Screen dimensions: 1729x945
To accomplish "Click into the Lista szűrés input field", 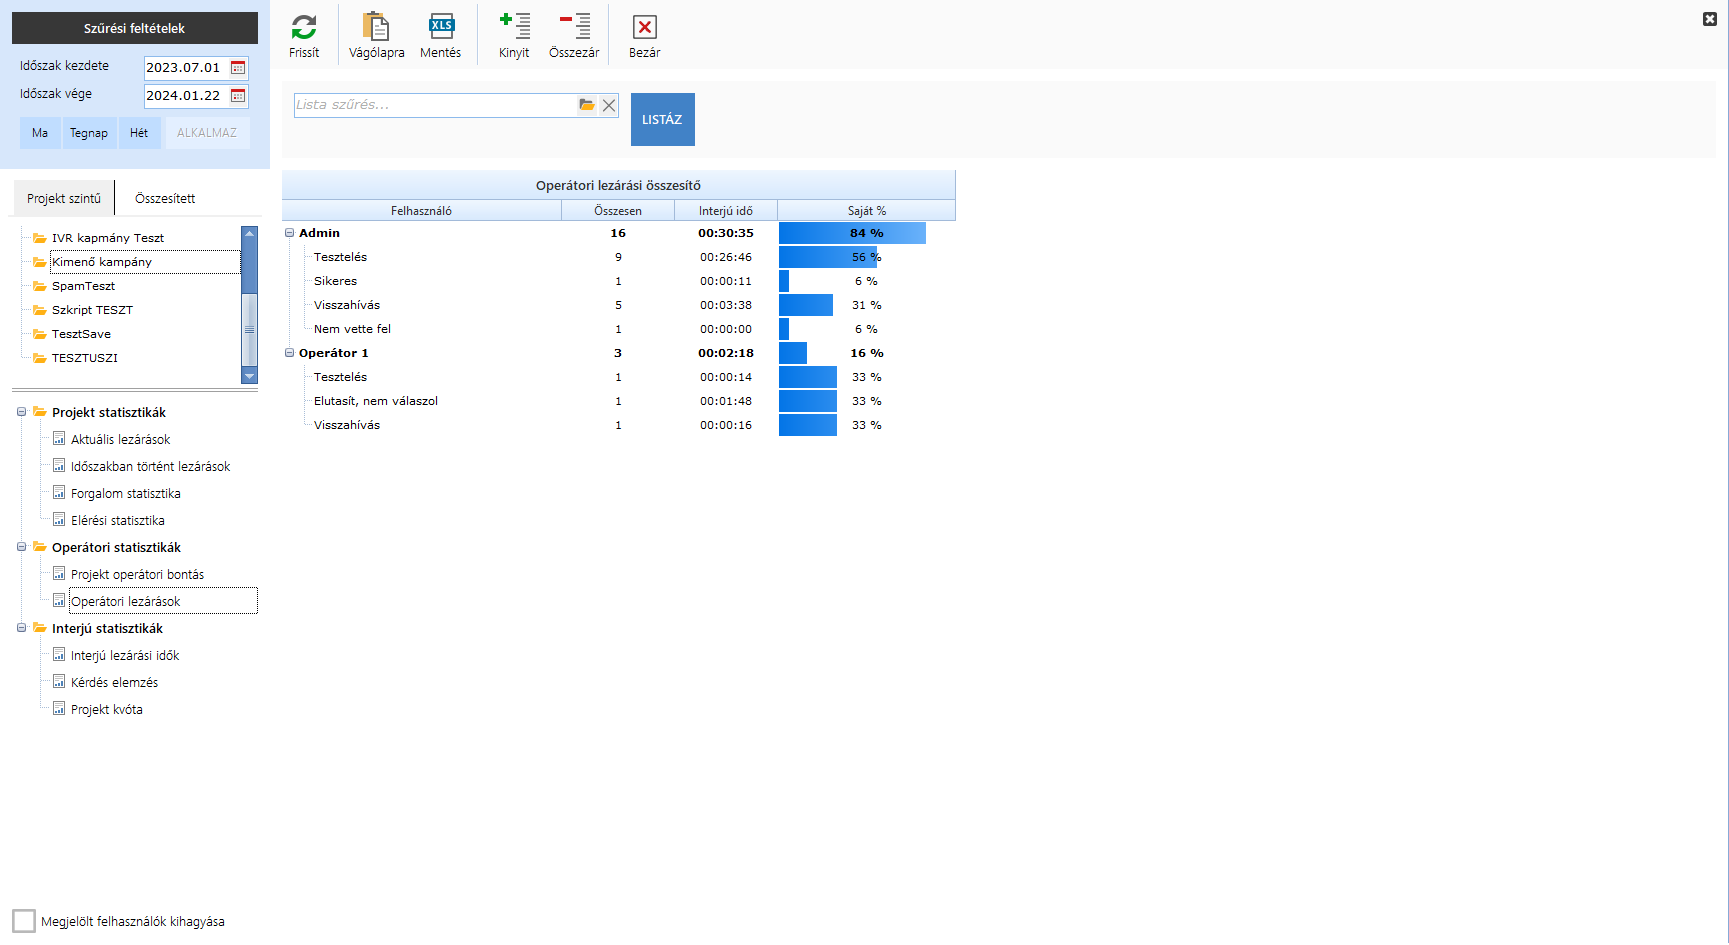I will [434, 105].
